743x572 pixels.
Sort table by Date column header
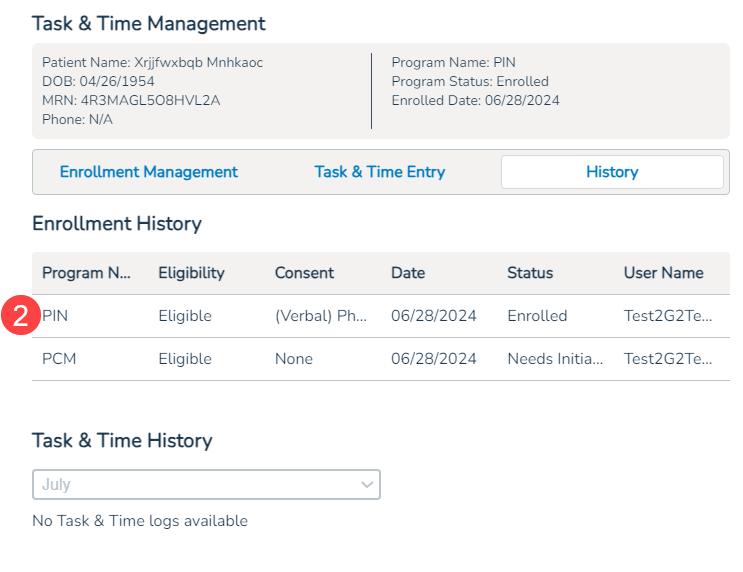[x=408, y=273]
